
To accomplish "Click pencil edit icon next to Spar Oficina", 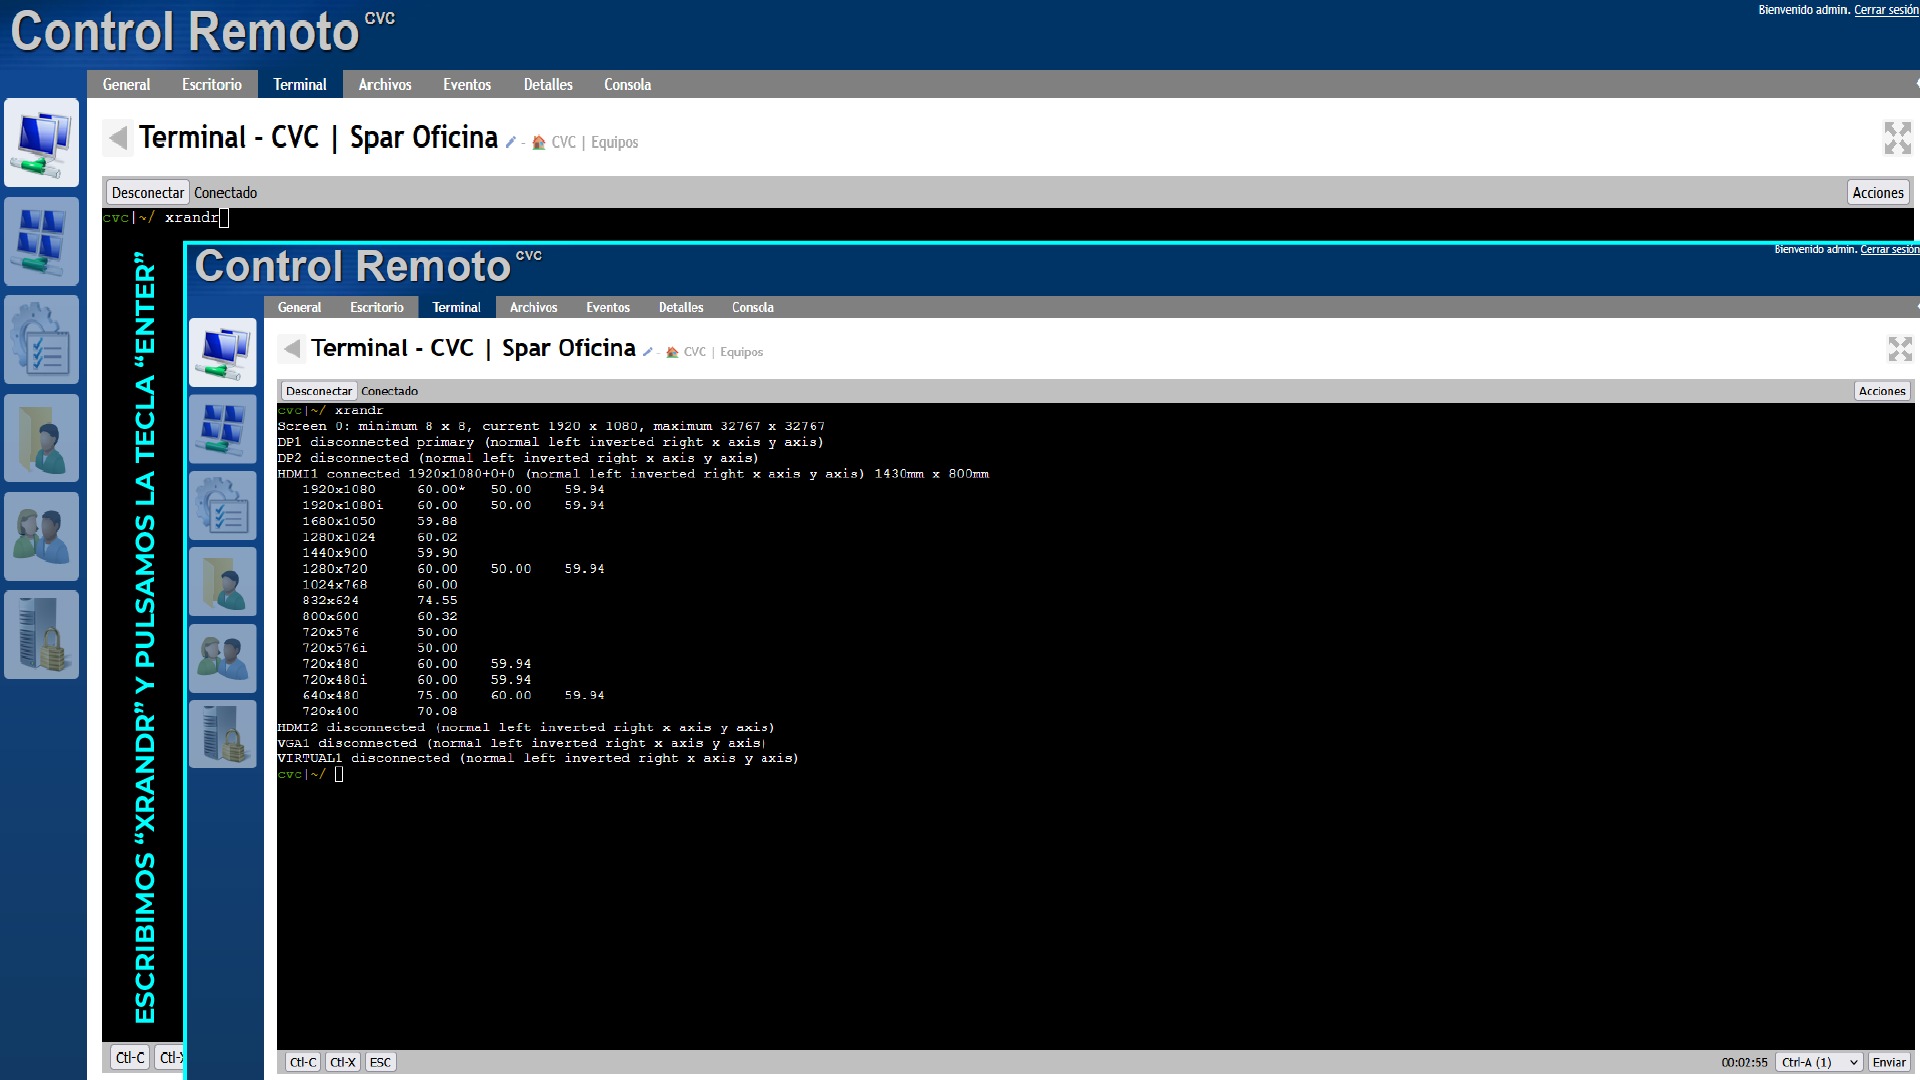I will (511, 143).
